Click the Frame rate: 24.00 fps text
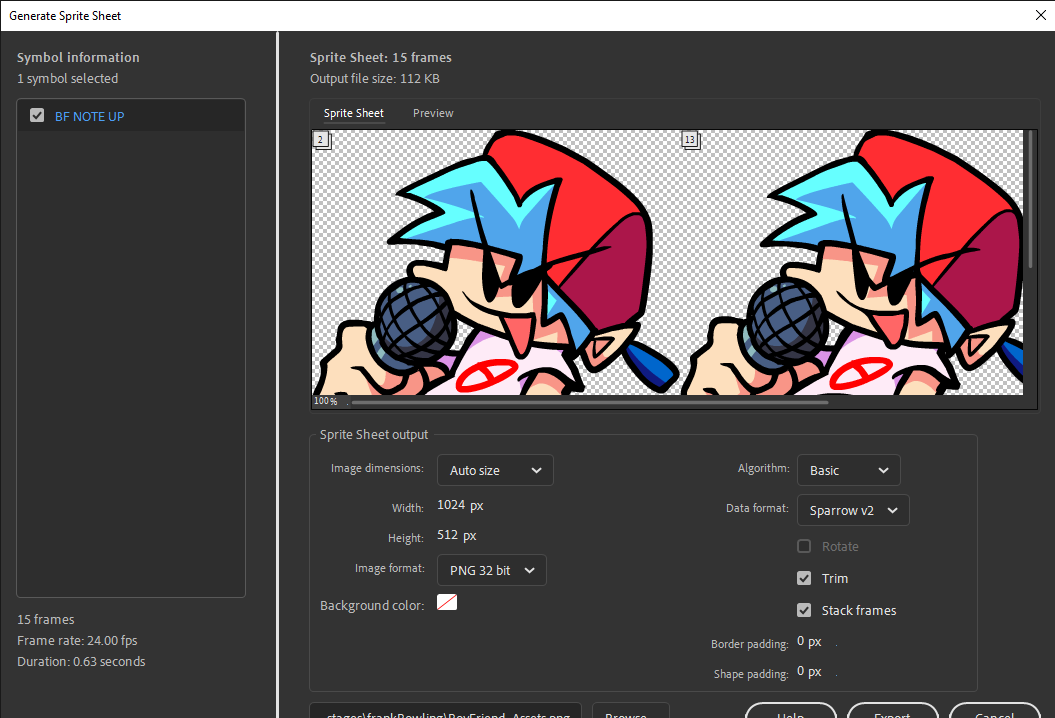This screenshot has width=1055, height=718. 77,641
